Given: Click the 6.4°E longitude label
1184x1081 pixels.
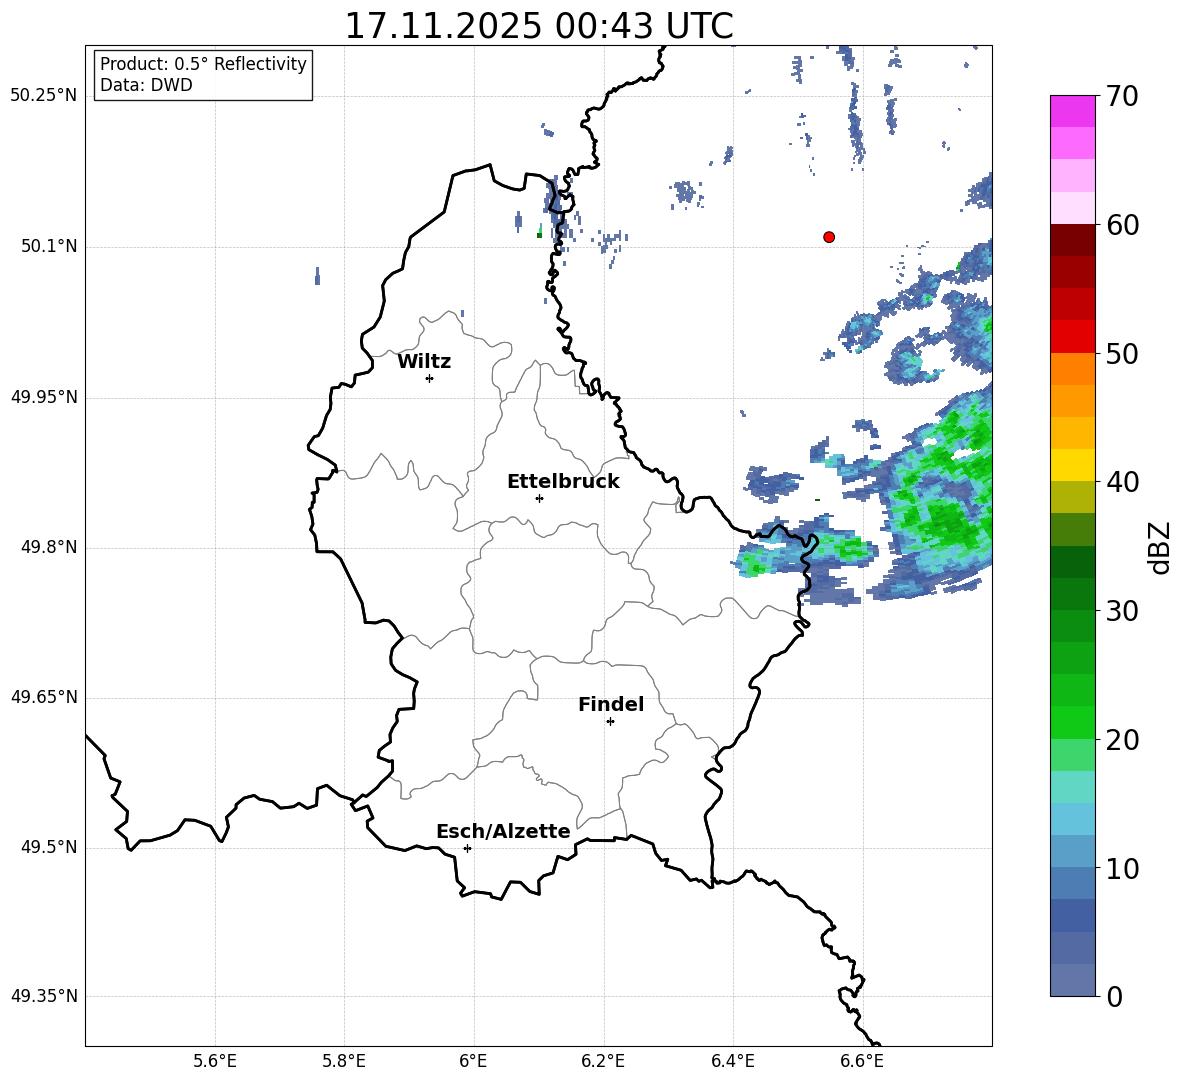Looking at the screenshot, I should tap(732, 1061).
